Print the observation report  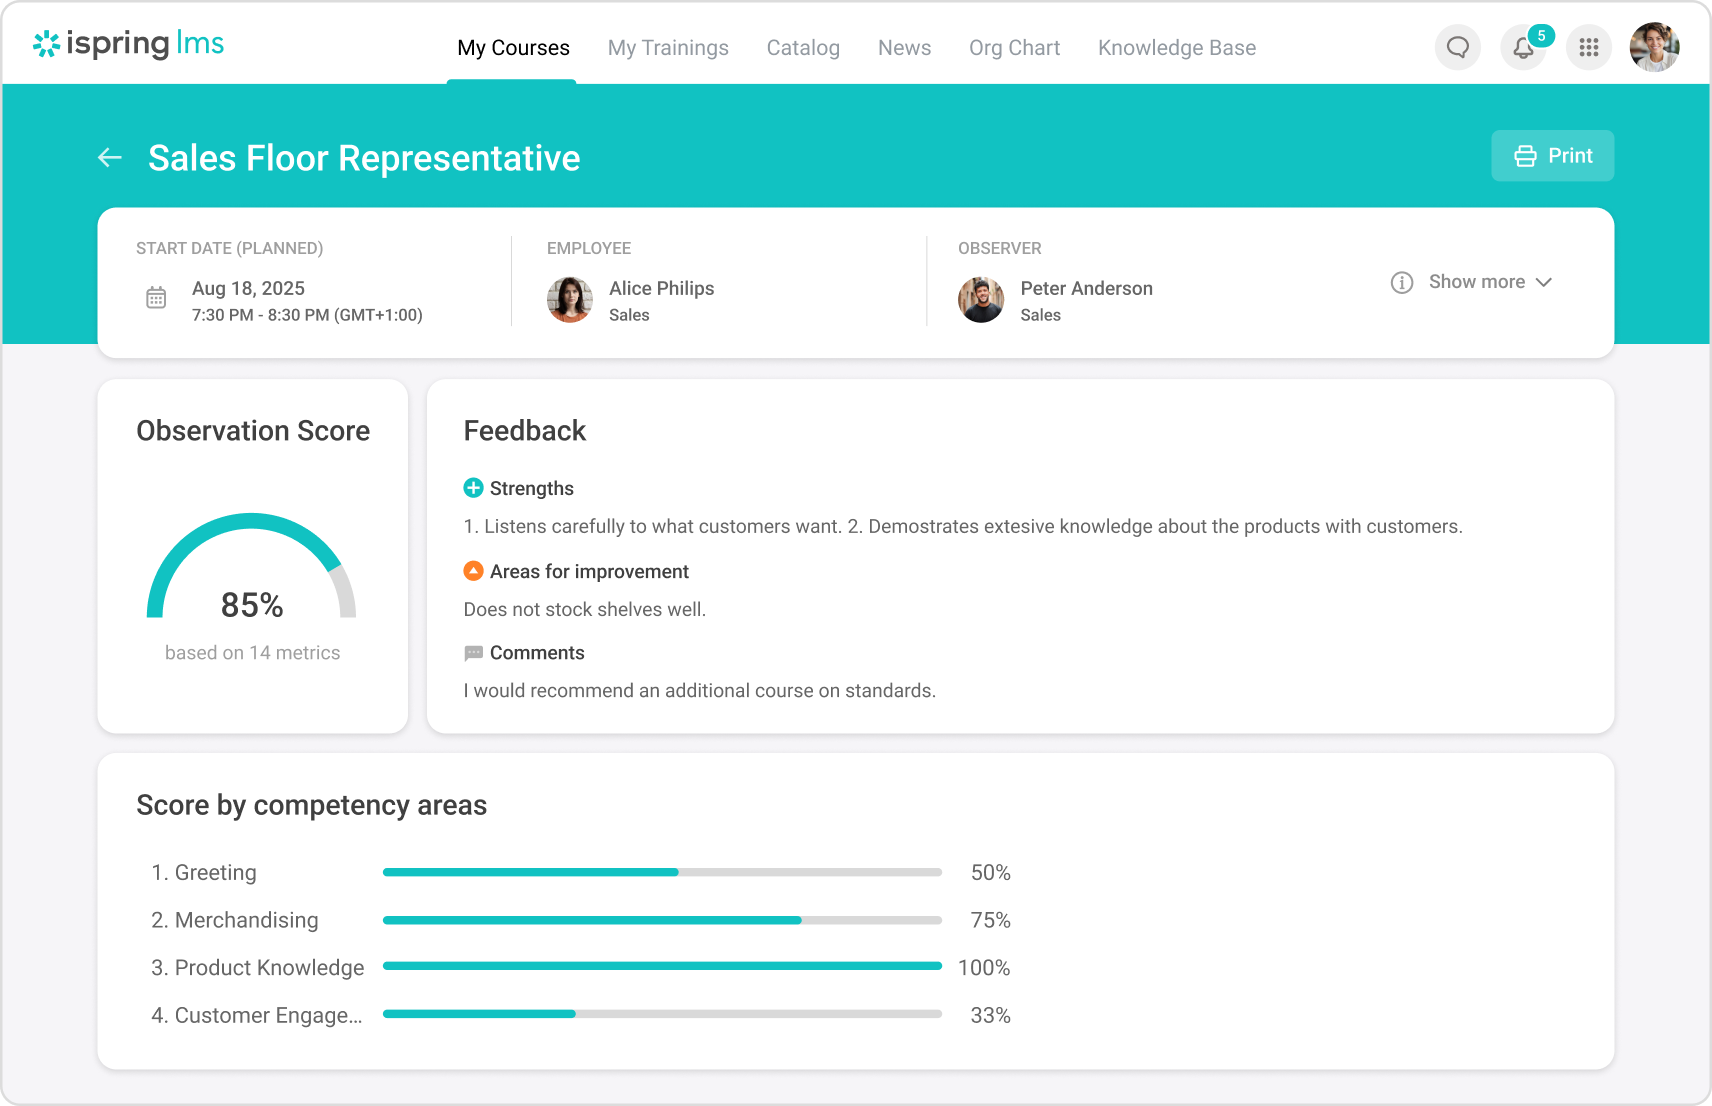coord(1552,156)
